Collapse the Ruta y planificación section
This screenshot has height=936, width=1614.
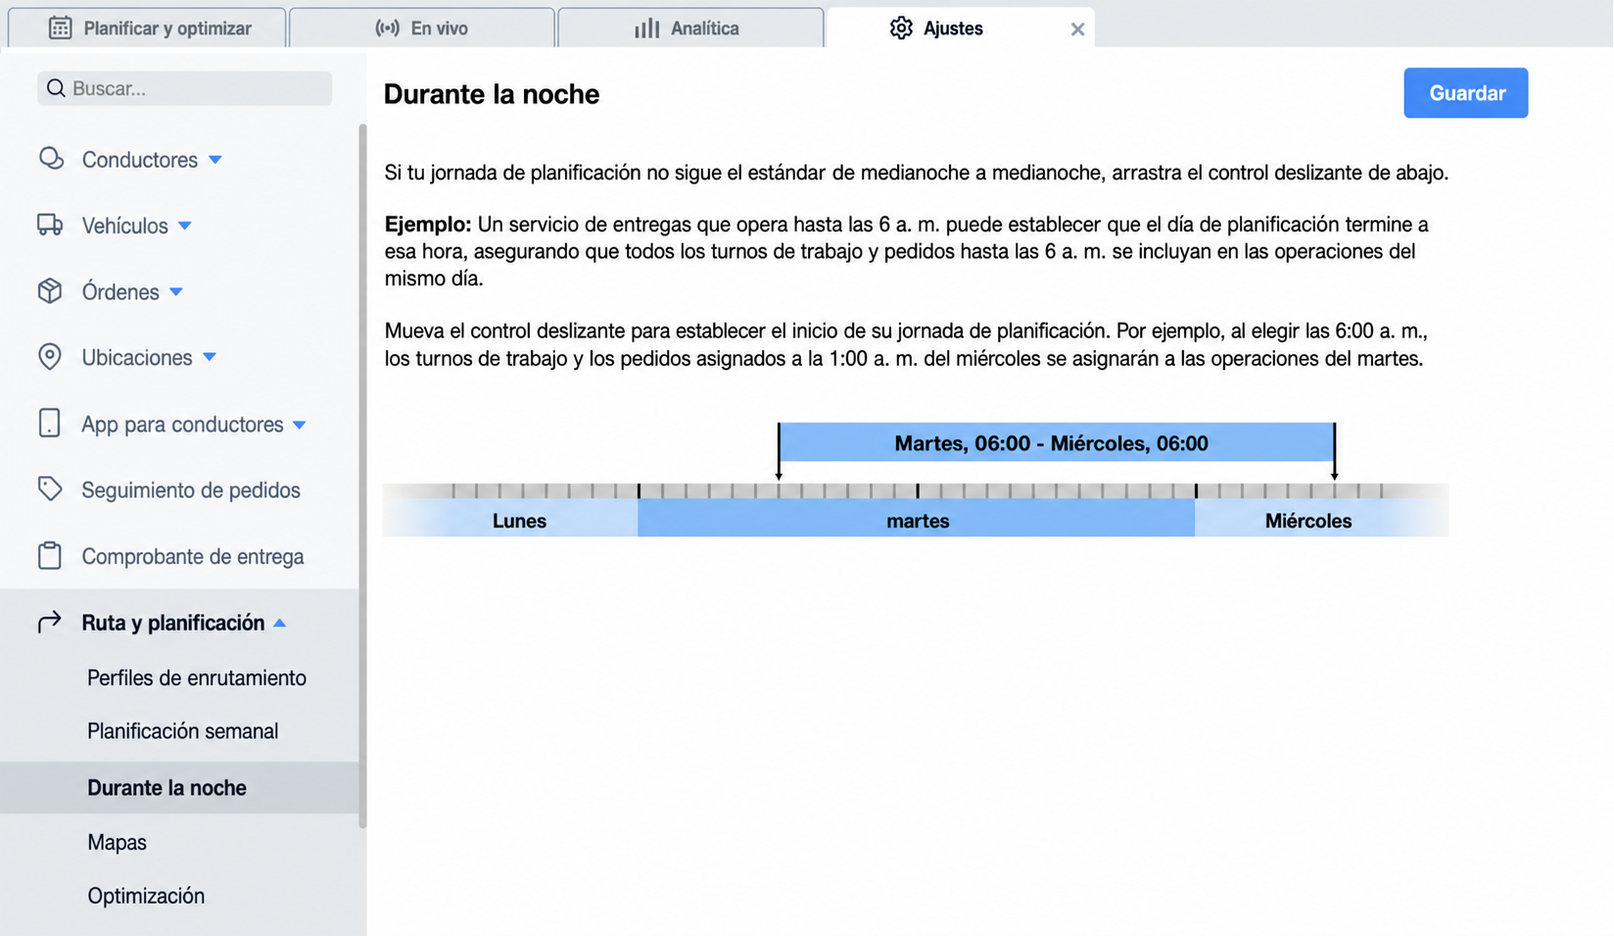tap(280, 623)
